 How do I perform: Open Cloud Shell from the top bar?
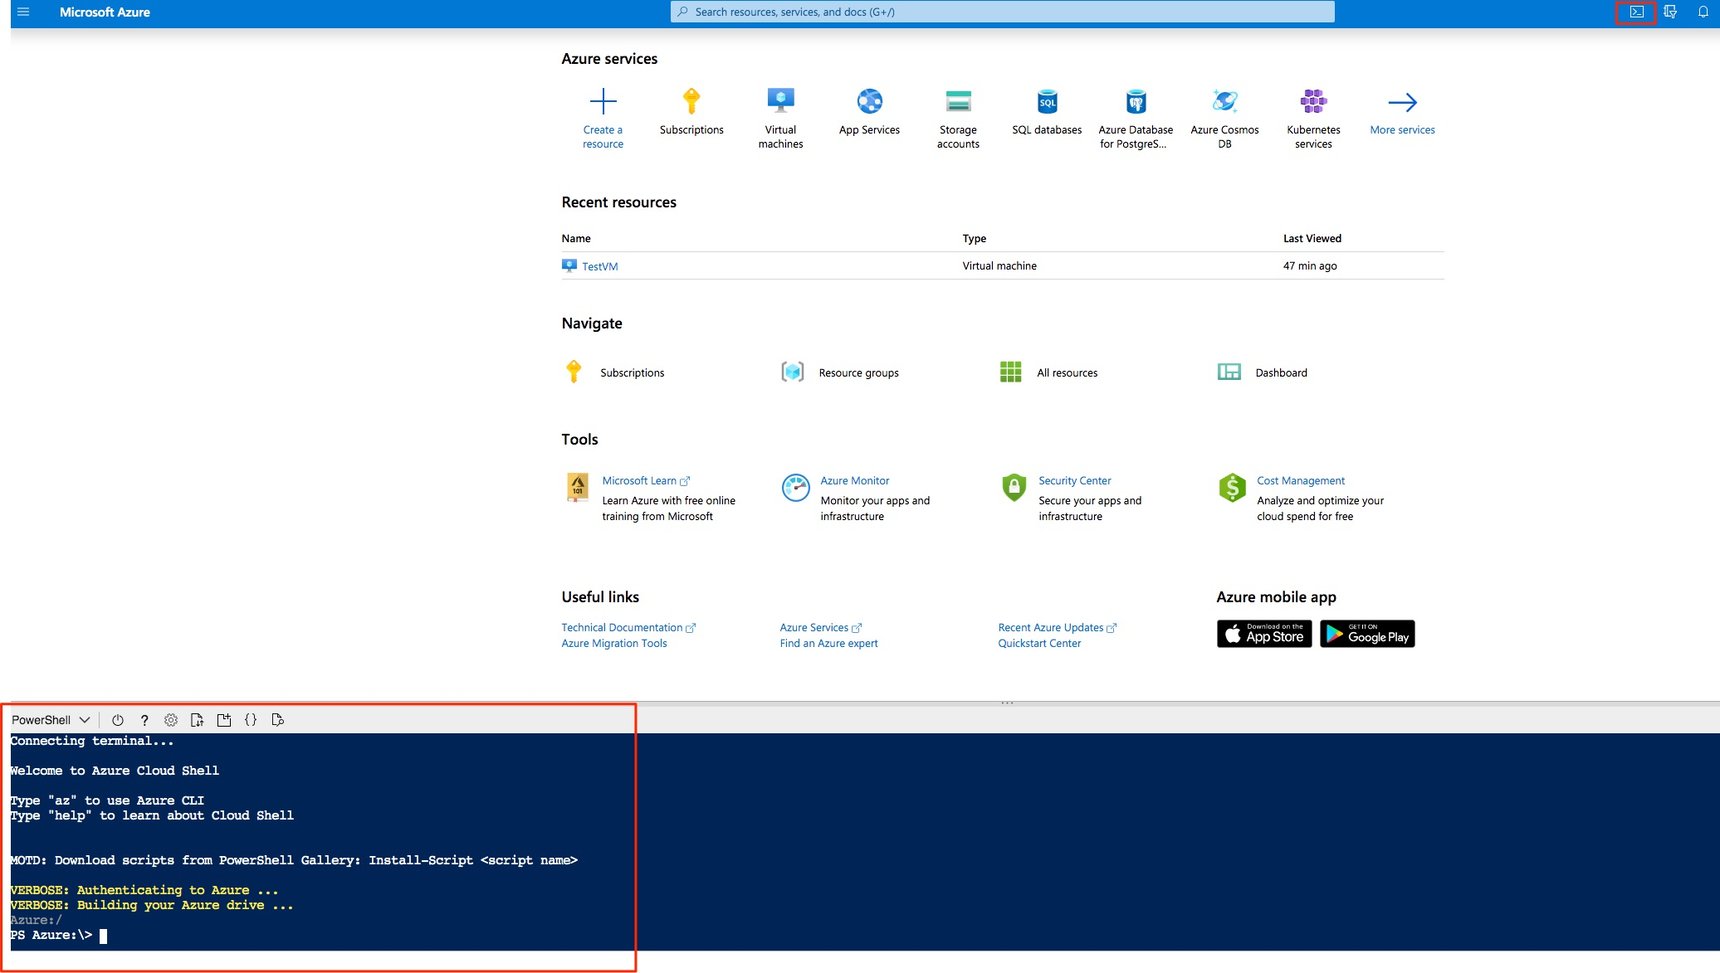(1637, 12)
